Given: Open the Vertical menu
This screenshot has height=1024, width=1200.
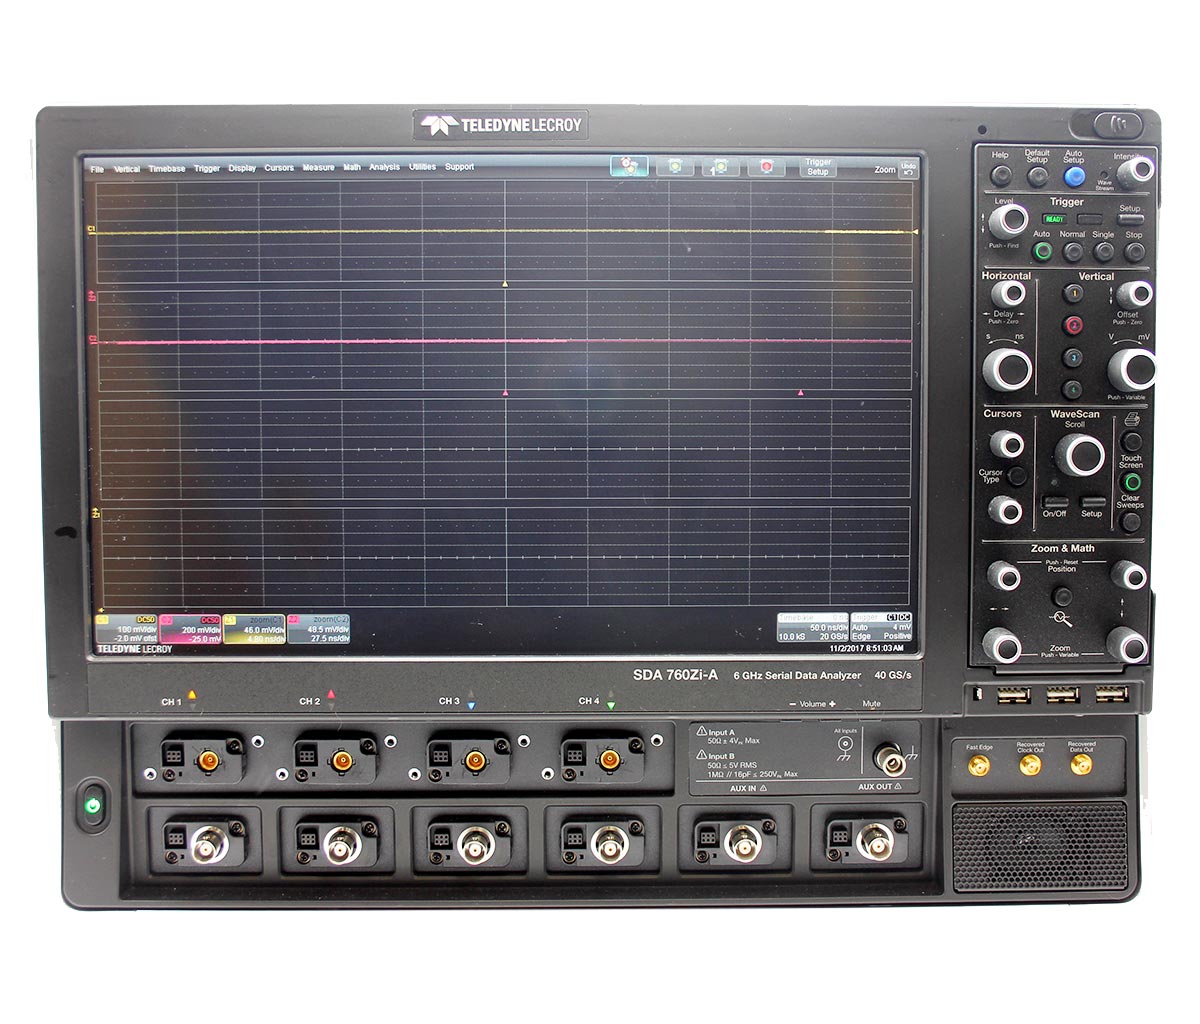Looking at the screenshot, I should 127,168.
